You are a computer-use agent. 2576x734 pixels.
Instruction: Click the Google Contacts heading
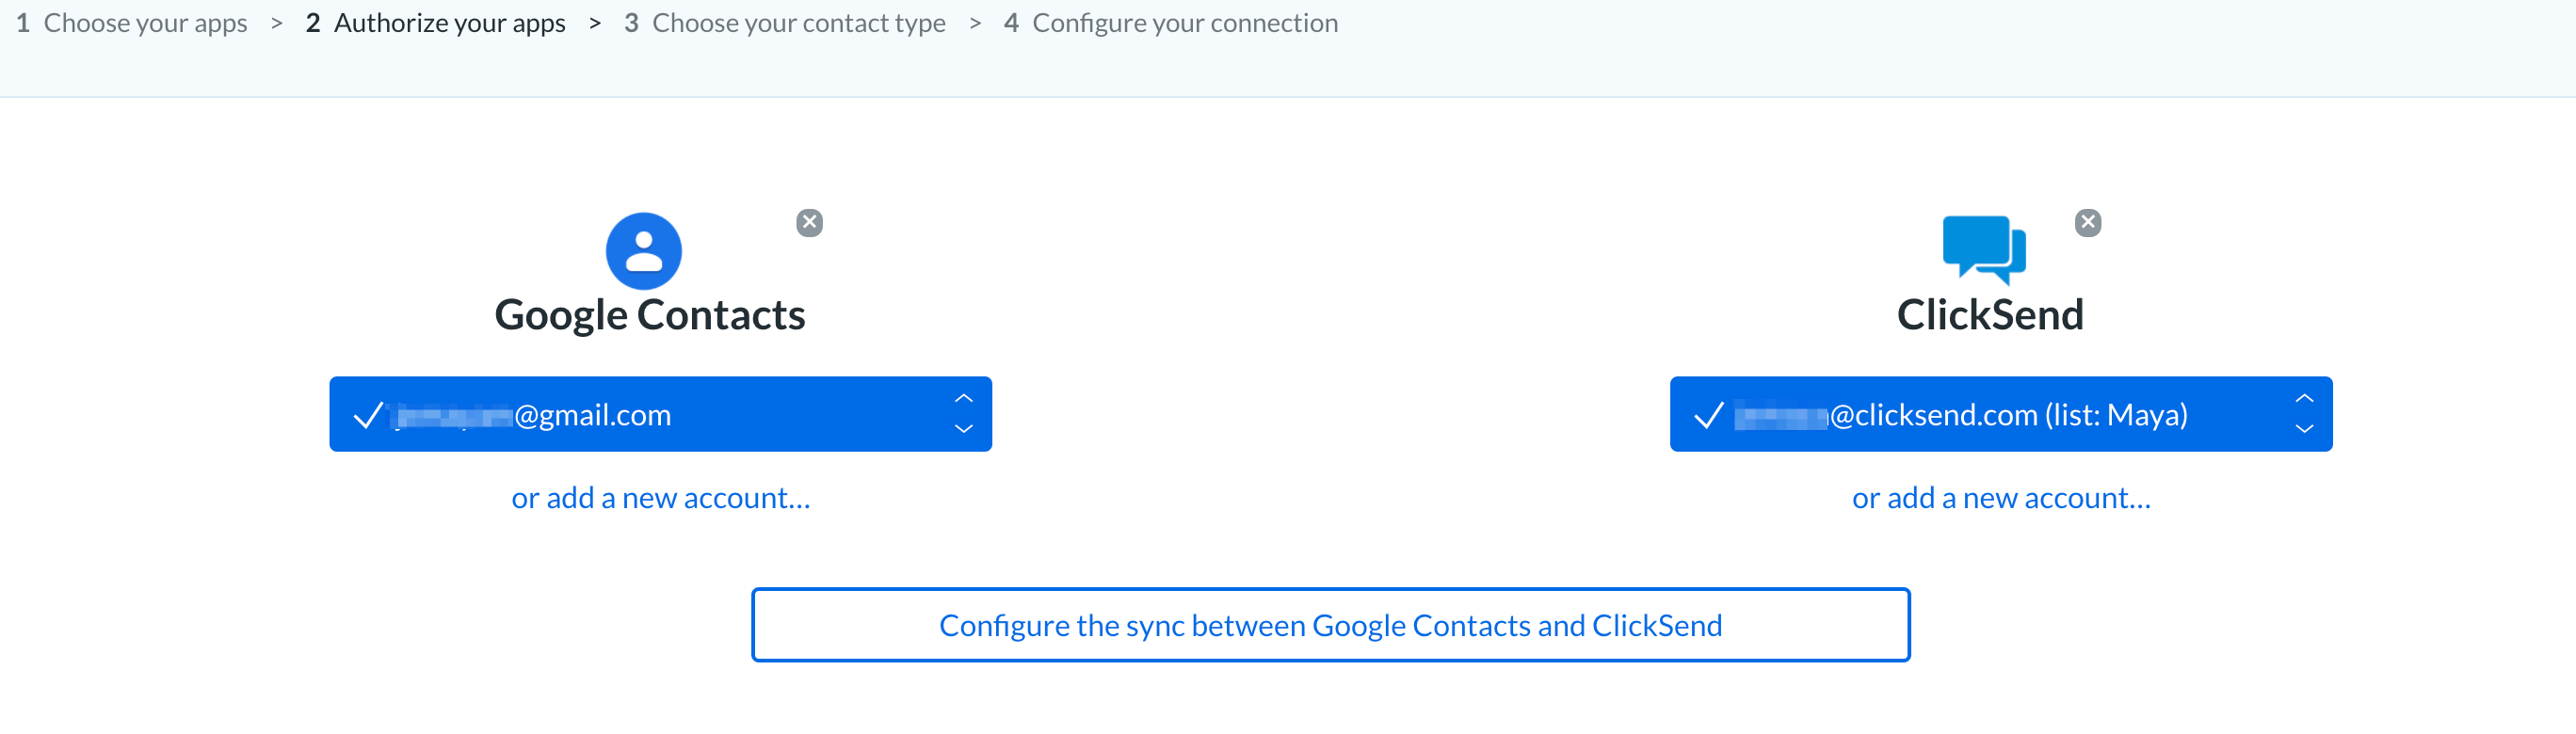coord(650,315)
